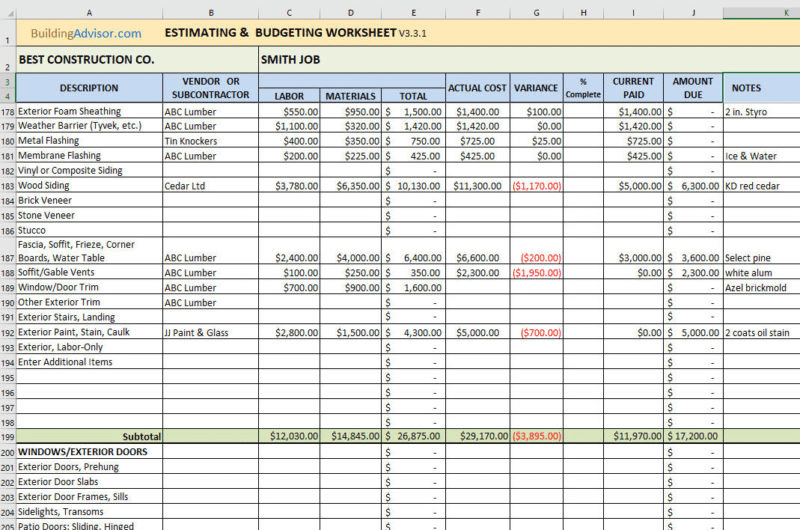800x530 pixels.
Task: Select the Cedar Ltd vendor cell
Action: coord(211,186)
